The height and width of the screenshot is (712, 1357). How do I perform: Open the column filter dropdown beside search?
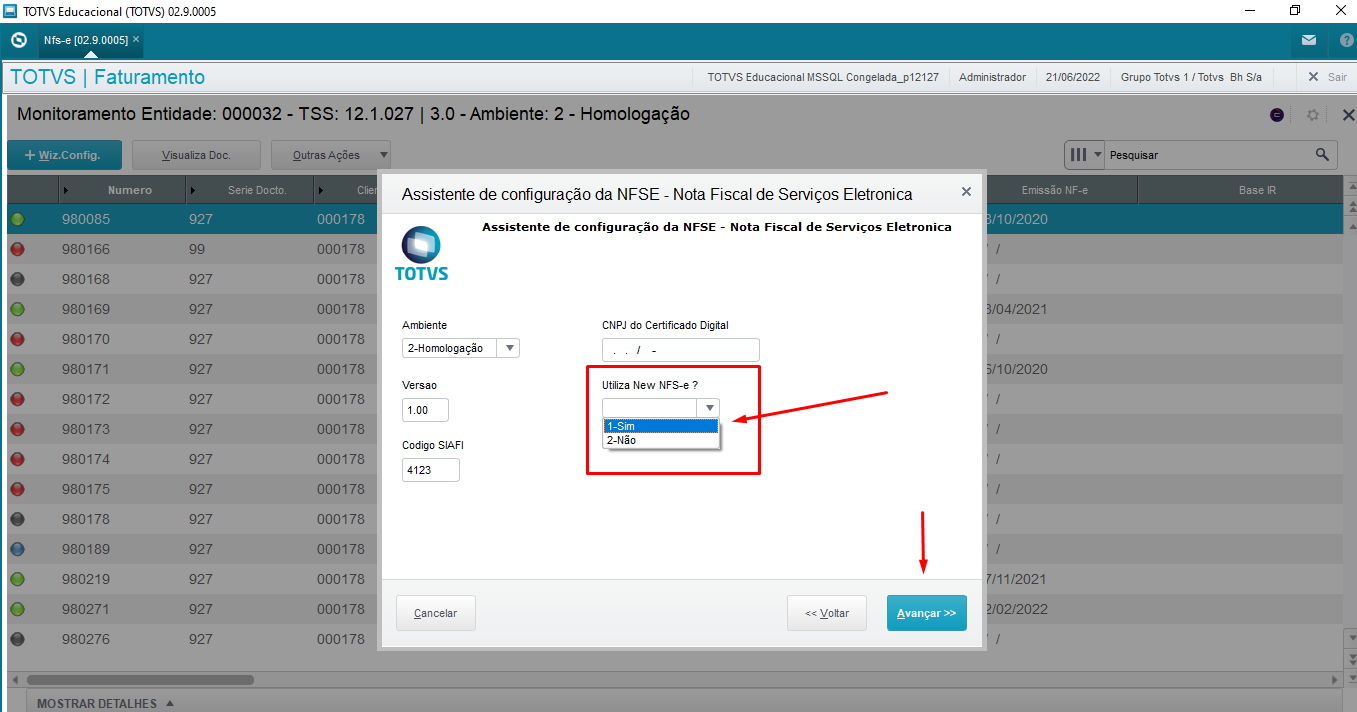[x=1085, y=155]
